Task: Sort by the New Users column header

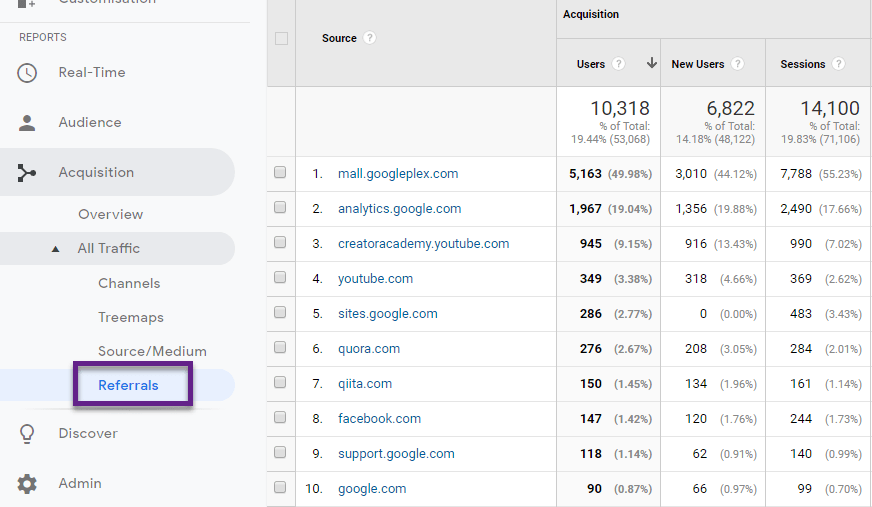Action: click(697, 64)
